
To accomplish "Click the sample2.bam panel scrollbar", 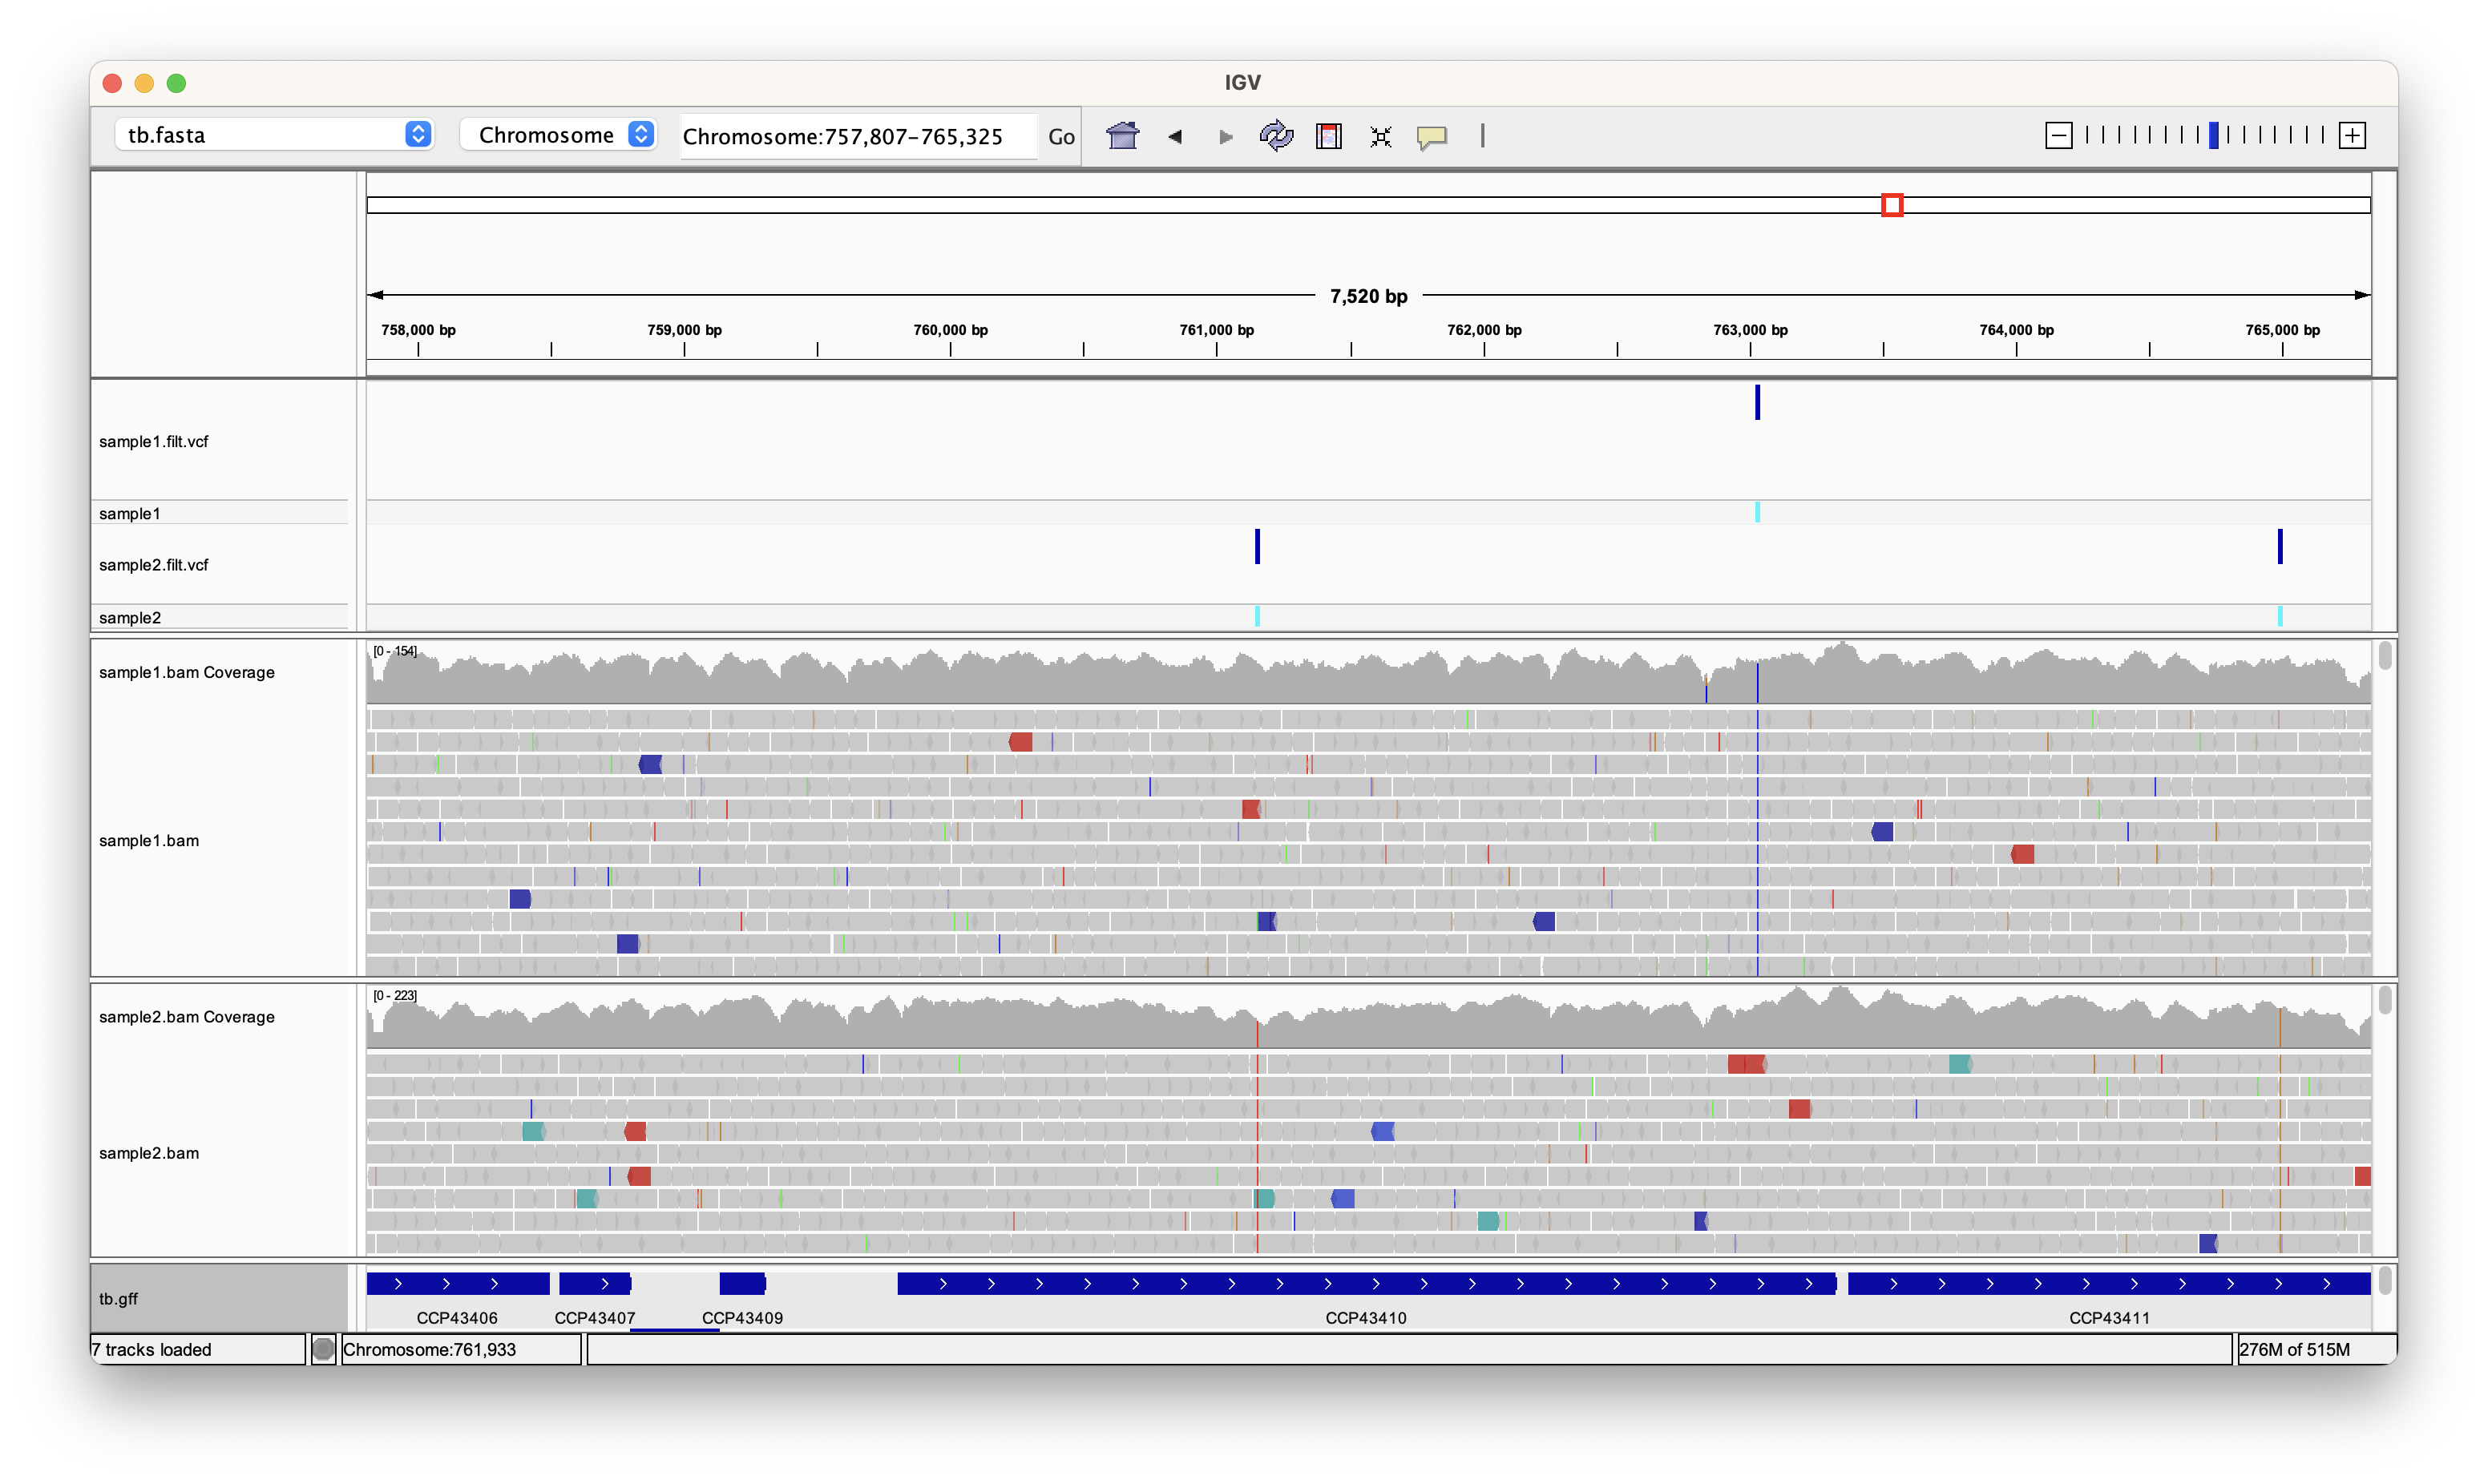I will [2384, 999].
